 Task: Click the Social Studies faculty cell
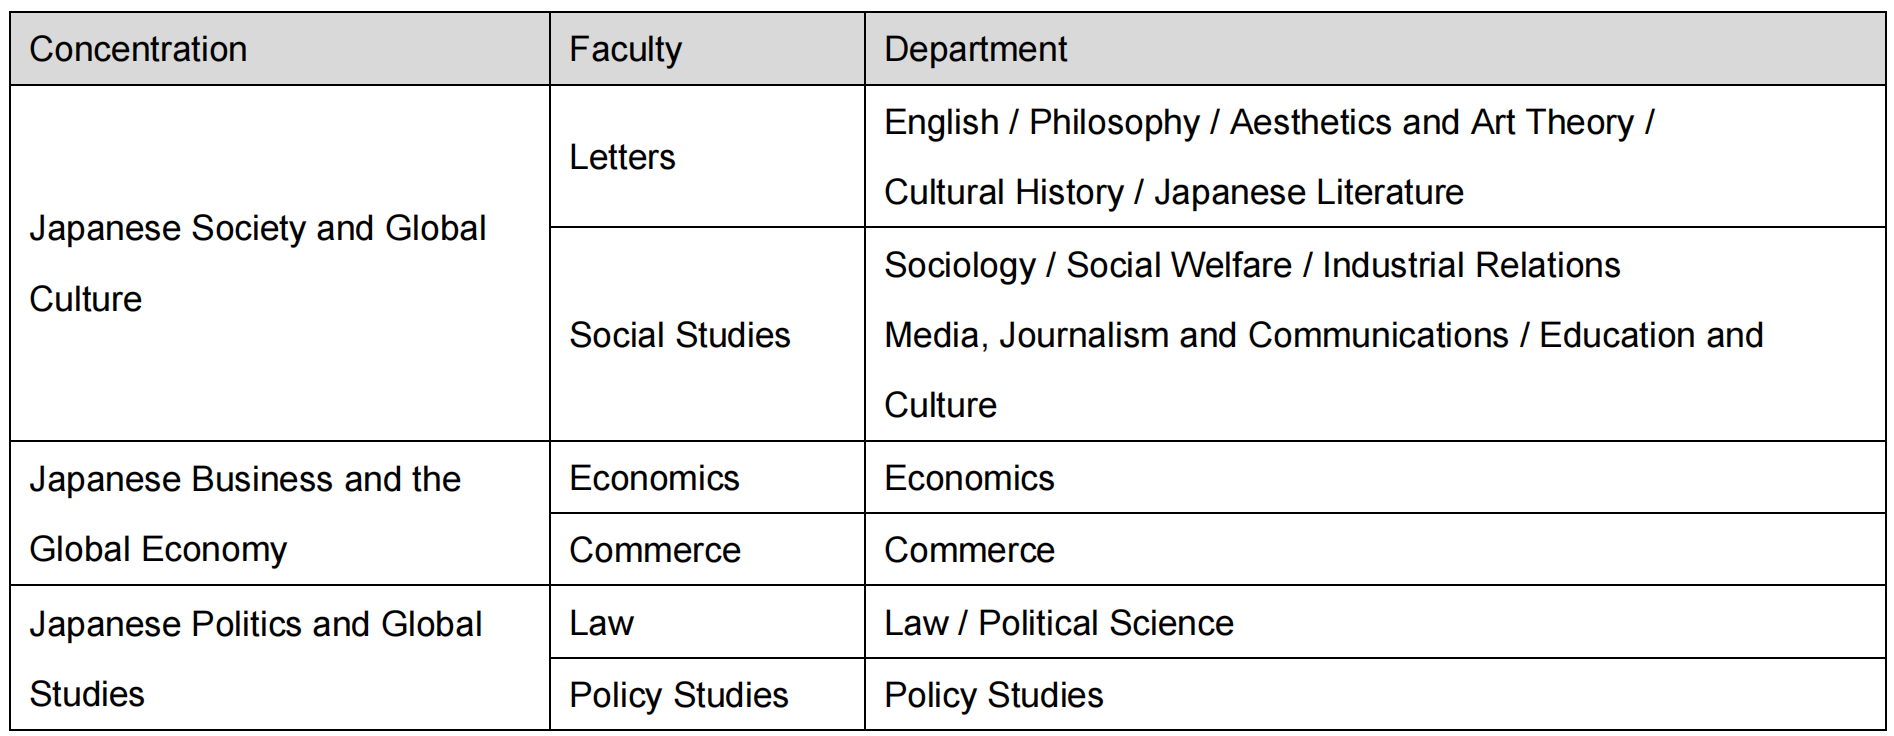(679, 335)
